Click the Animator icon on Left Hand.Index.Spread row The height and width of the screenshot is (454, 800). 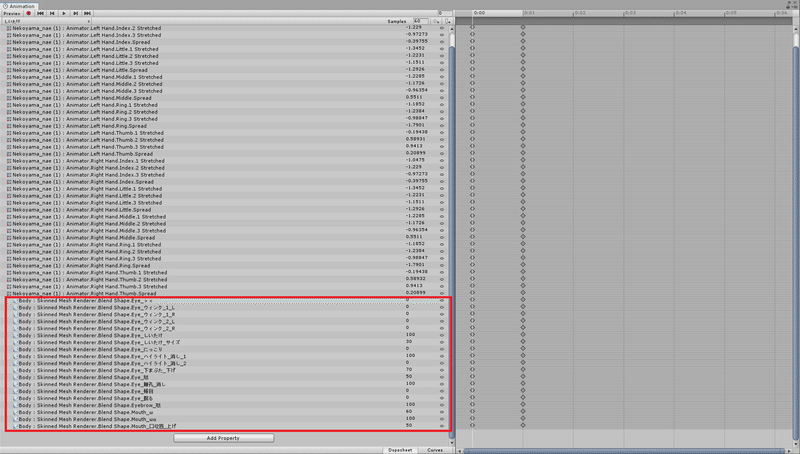tap(9, 42)
